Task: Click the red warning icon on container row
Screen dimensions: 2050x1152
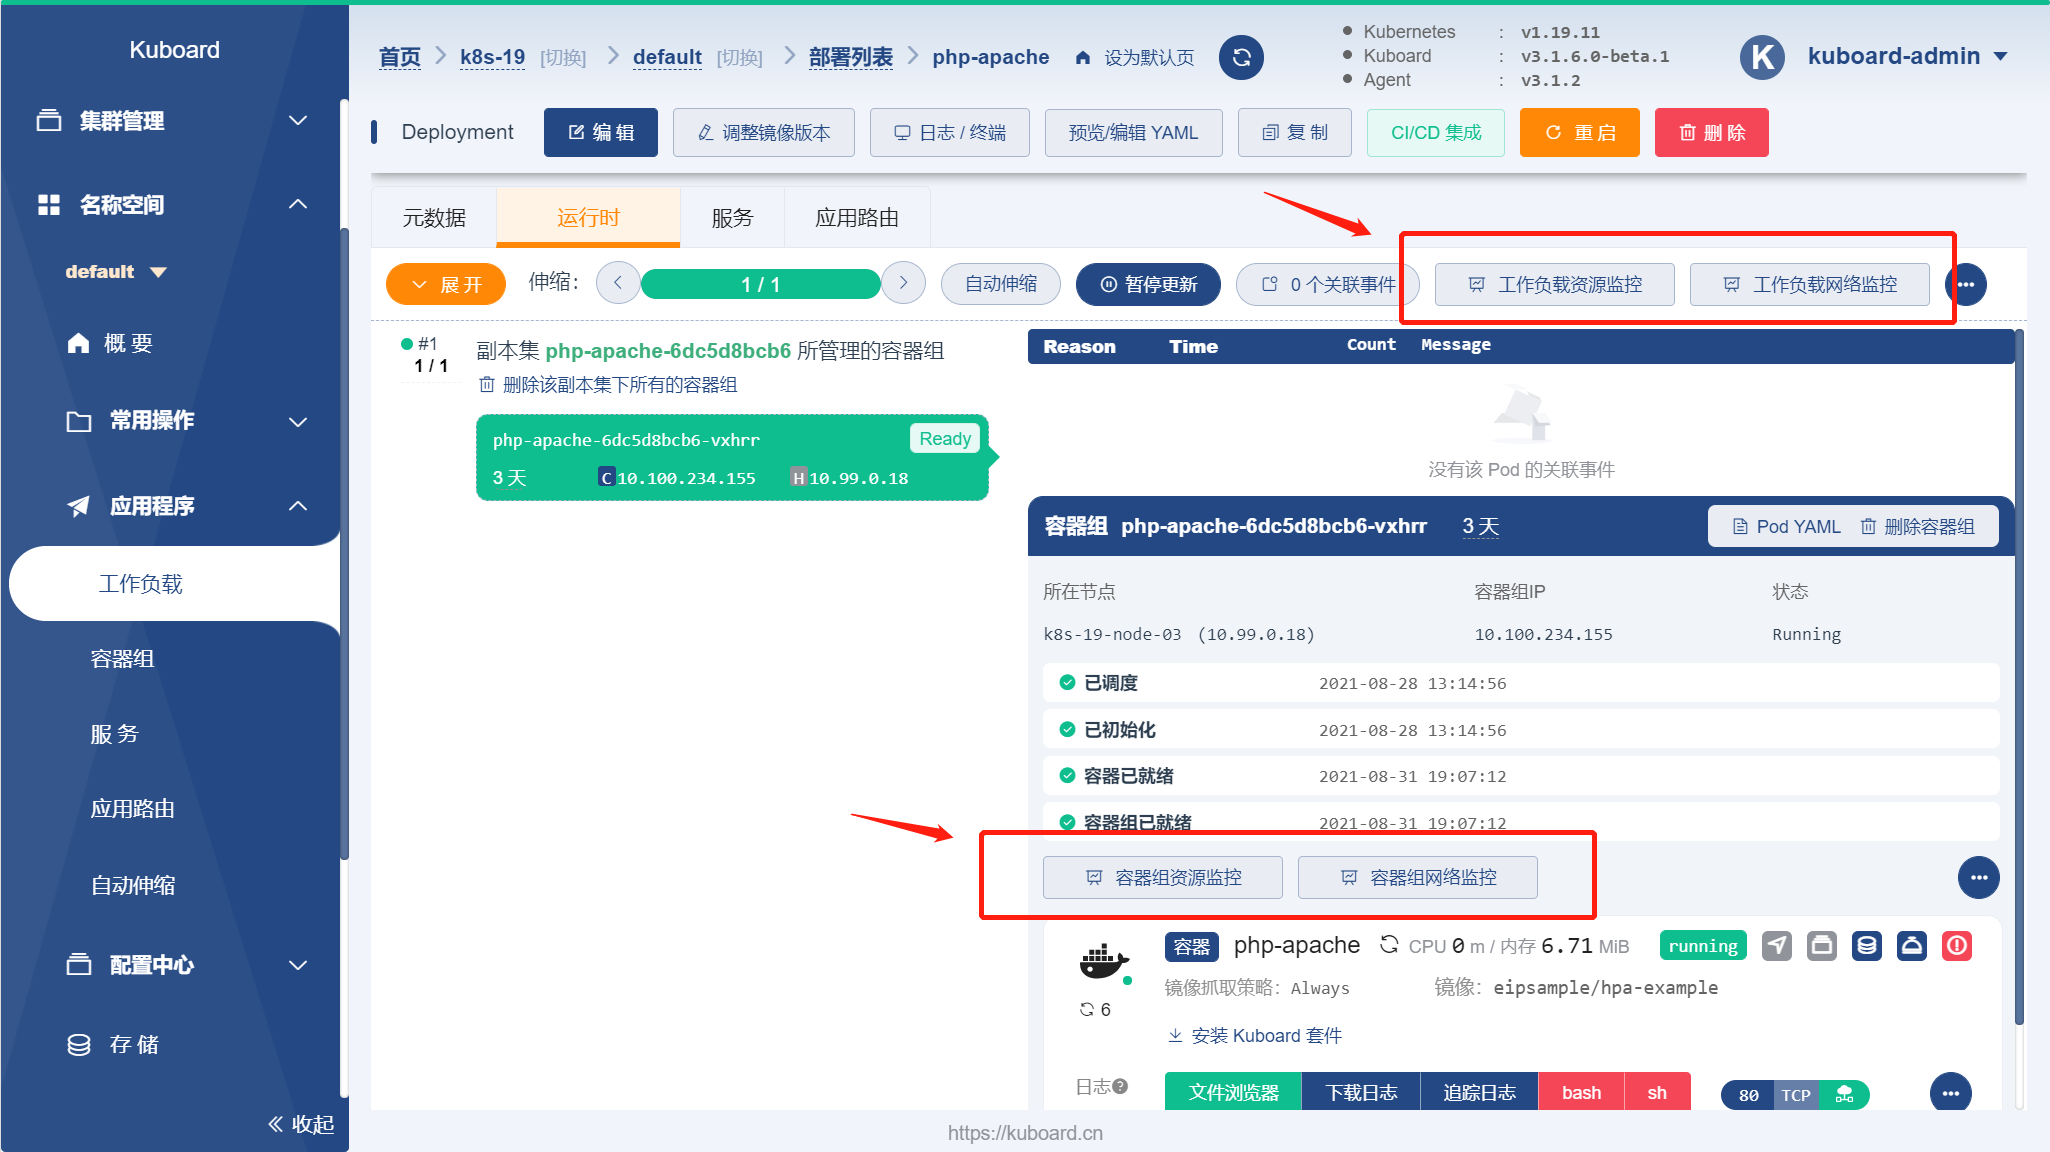Action: pyautogui.click(x=1957, y=945)
